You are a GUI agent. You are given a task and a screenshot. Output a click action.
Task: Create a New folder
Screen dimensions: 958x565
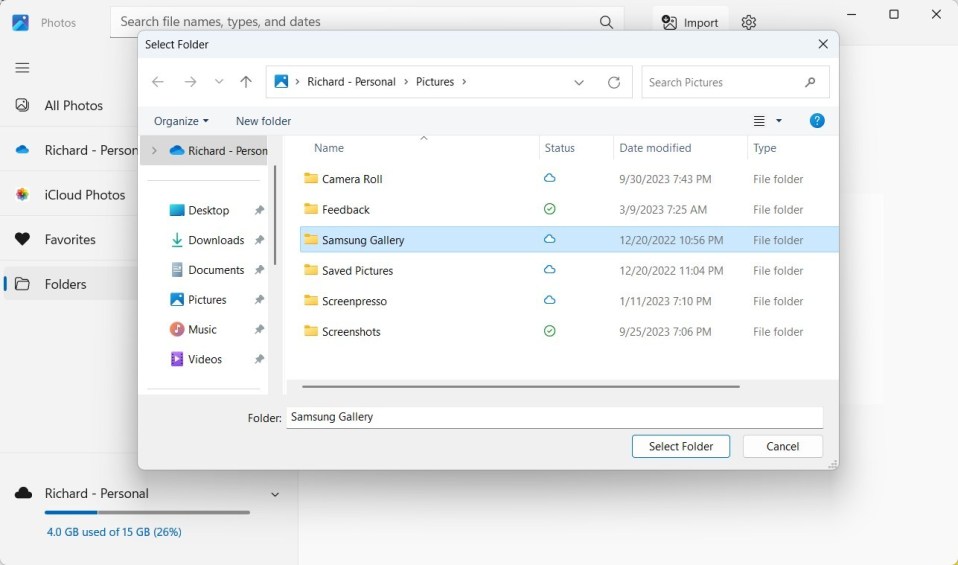point(263,121)
